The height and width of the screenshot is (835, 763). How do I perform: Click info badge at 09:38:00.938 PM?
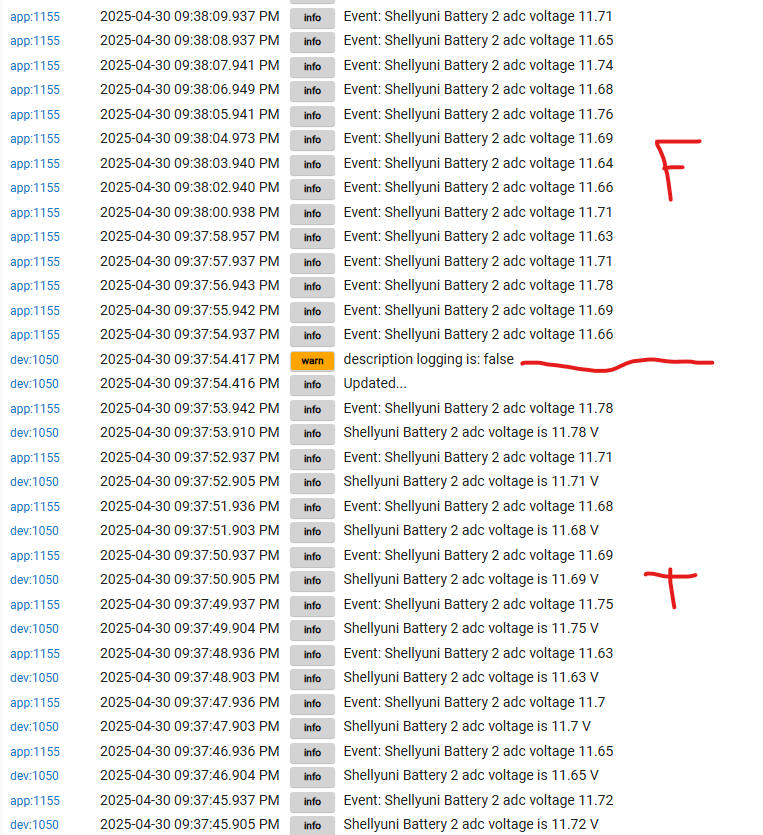(x=312, y=214)
